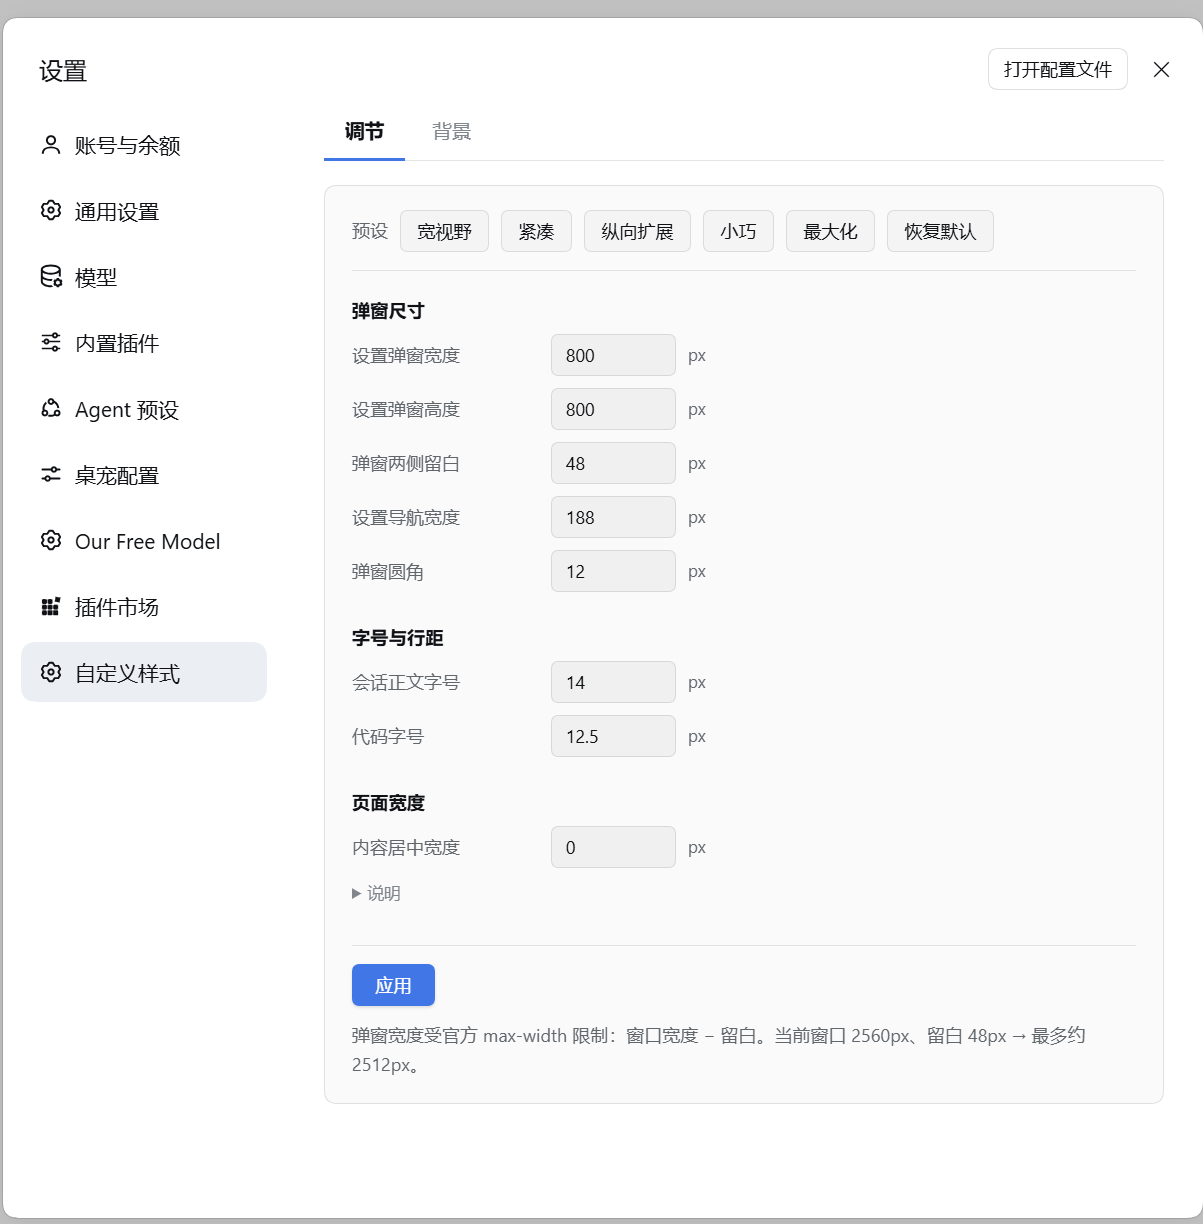Click the 会话正文字号 input showing 14

[613, 682]
